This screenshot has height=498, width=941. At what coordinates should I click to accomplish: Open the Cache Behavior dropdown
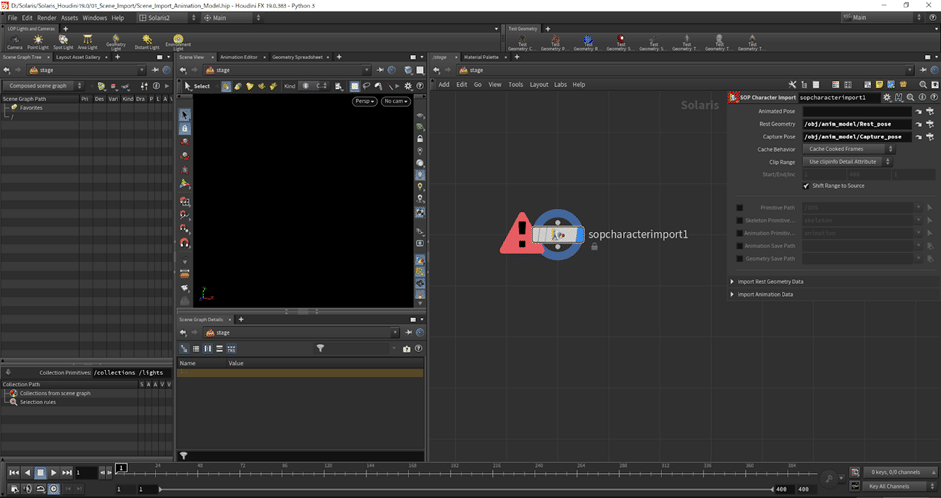click(846, 149)
